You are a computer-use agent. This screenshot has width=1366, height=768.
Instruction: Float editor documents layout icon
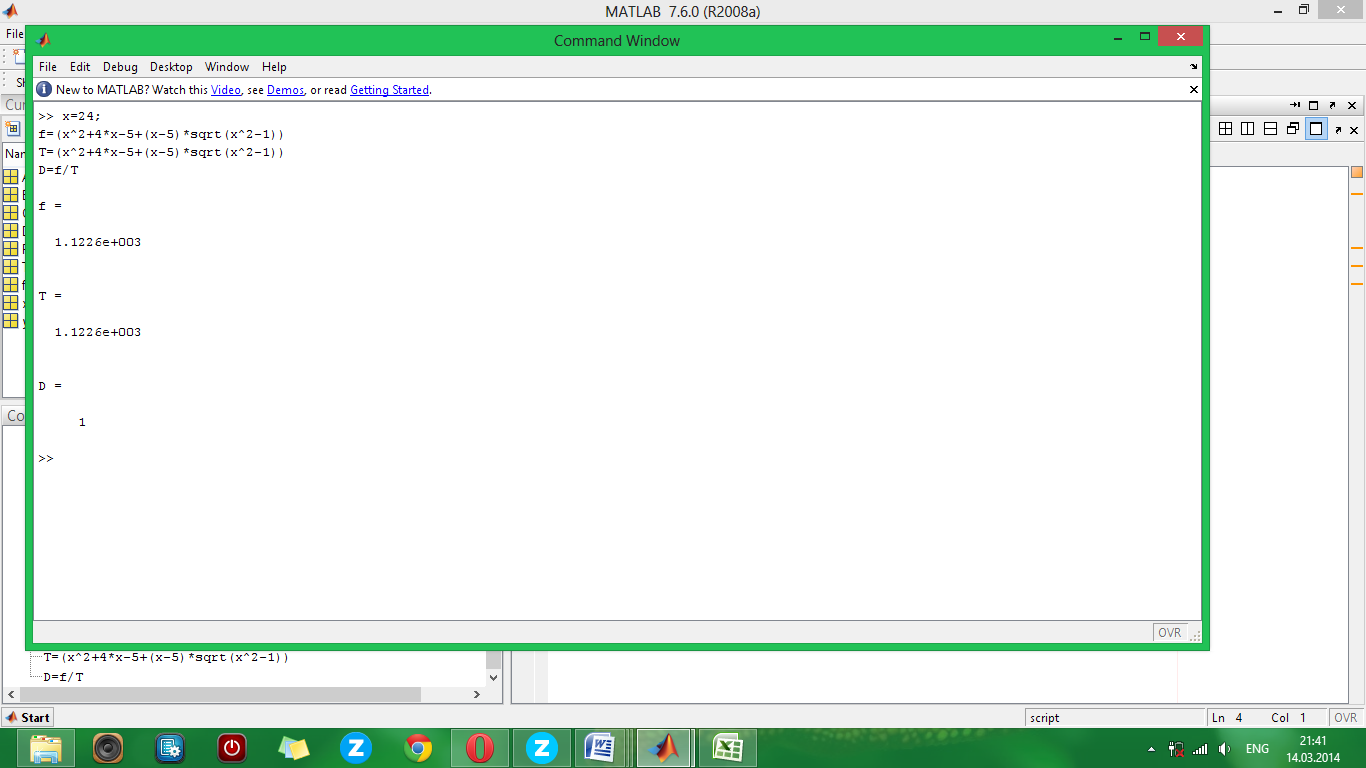click(x=1293, y=129)
